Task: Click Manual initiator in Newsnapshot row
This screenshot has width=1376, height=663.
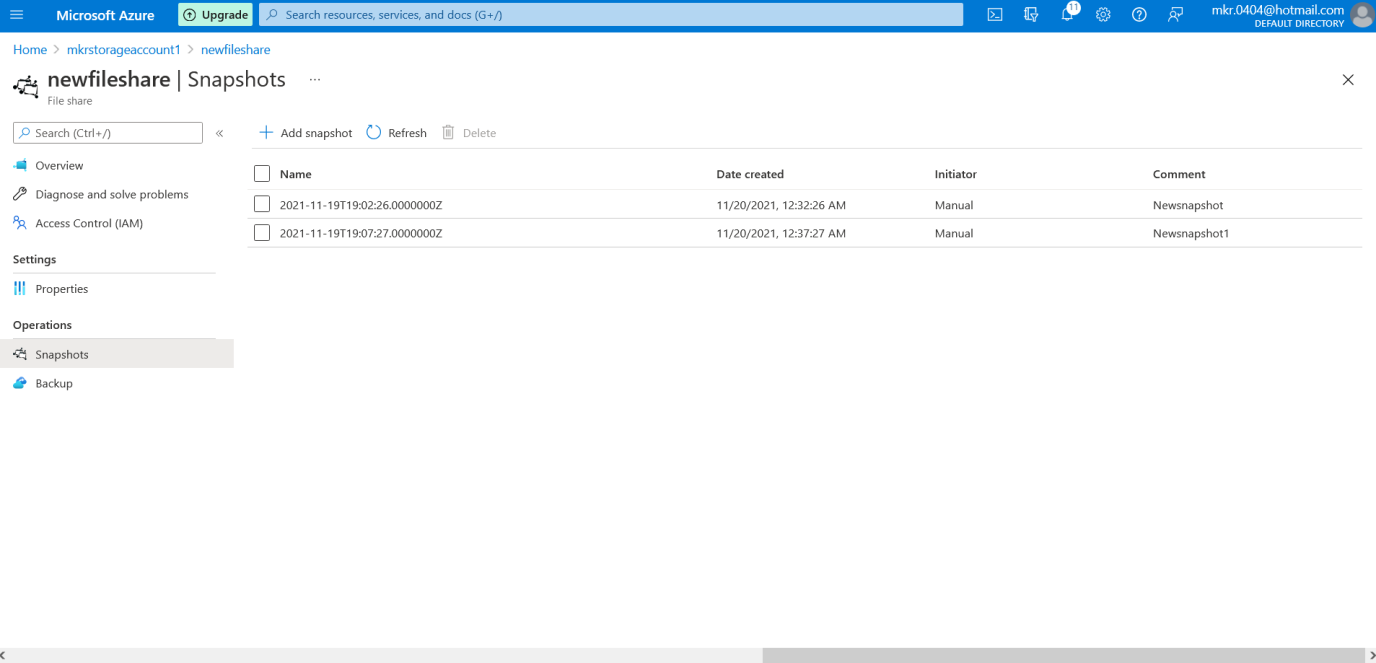Action: [954, 205]
